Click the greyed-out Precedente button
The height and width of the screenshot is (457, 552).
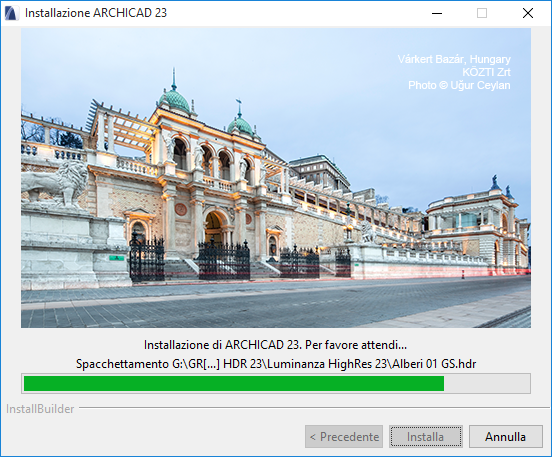(x=344, y=437)
